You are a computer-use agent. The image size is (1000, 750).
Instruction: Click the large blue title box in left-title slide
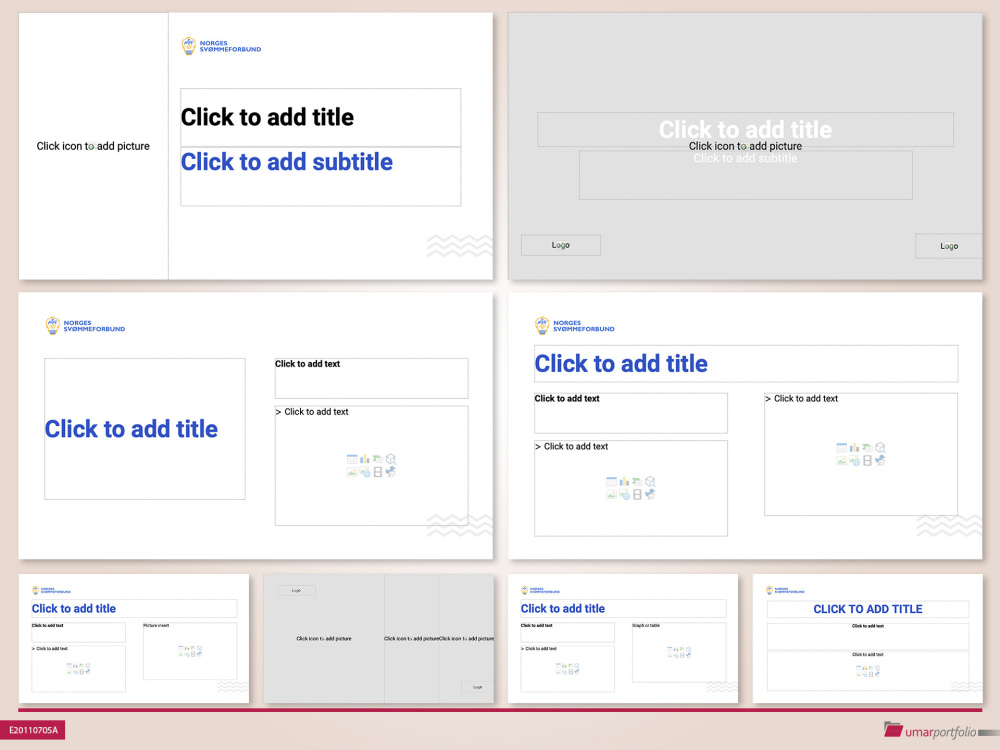(x=145, y=429)
